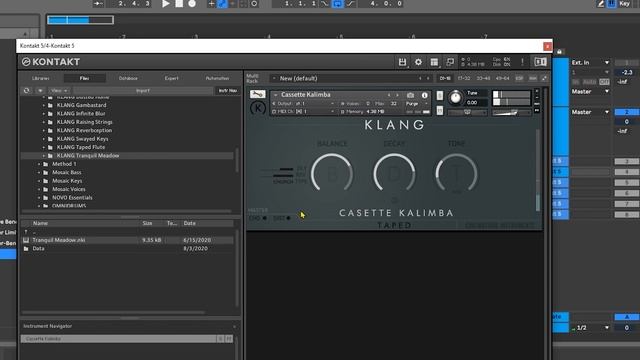Image resolution: width=640 pixels, height=360 pixels.
Task: Open the Ext. In dropdown in DAW mixer
Action: (590, 62)
